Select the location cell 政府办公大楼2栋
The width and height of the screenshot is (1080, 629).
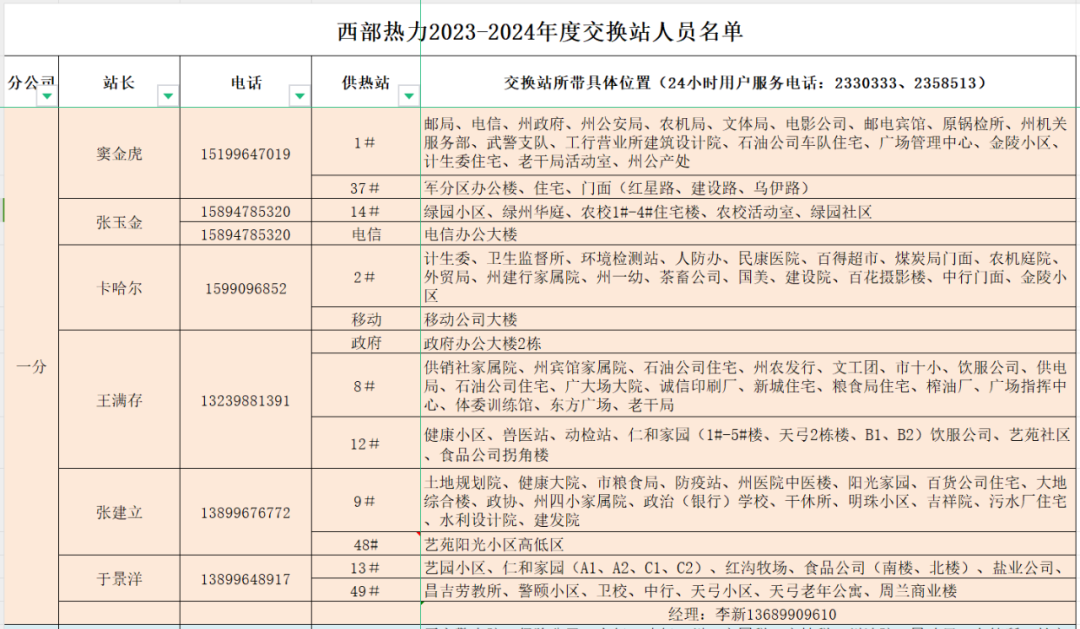(x=748, y=342)
